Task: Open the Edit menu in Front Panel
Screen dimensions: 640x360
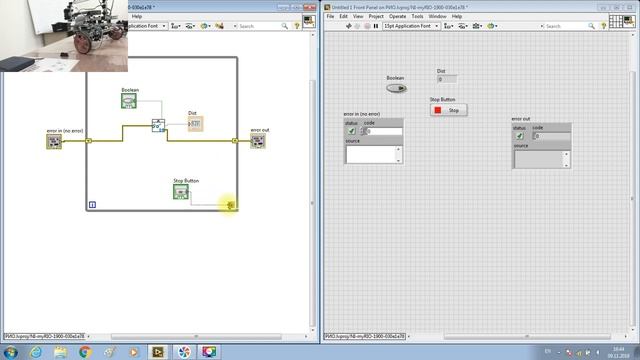Action: coord(344,16)
